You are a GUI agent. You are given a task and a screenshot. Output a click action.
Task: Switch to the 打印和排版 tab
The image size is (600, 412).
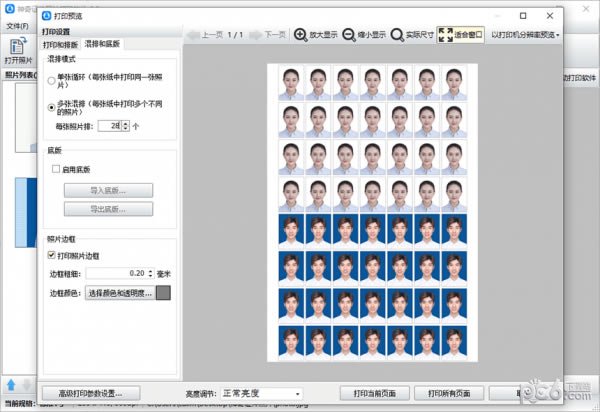coord(60,45)
